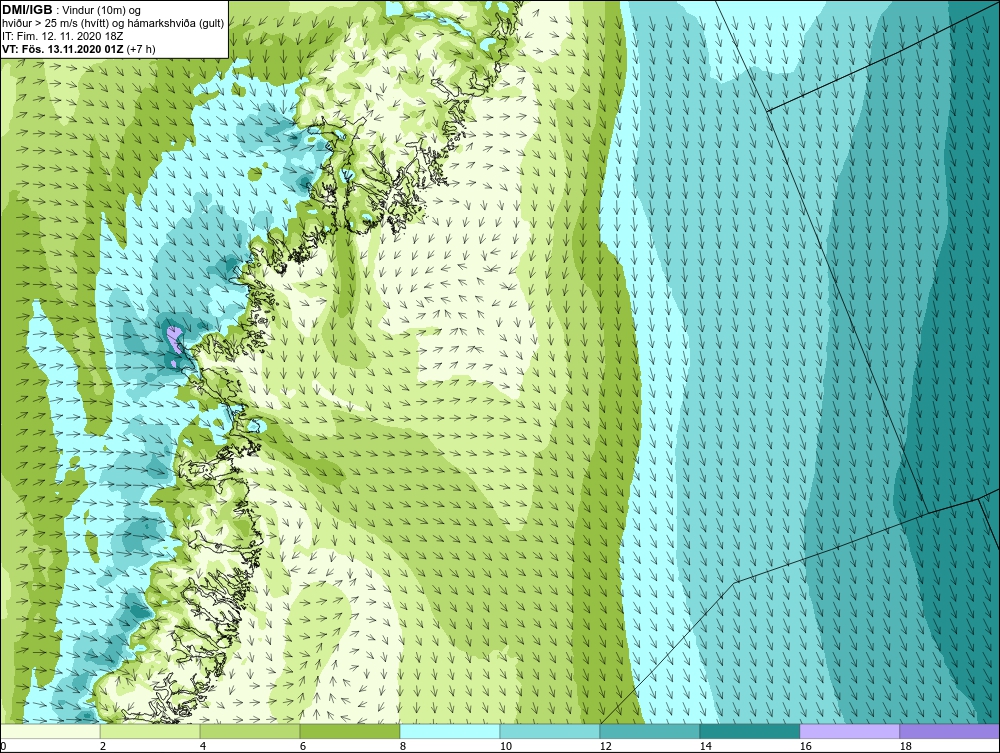Click the legend tick label 16
Image resolution: width=1000 pixels, height=753 pixels.
(805, 746)
